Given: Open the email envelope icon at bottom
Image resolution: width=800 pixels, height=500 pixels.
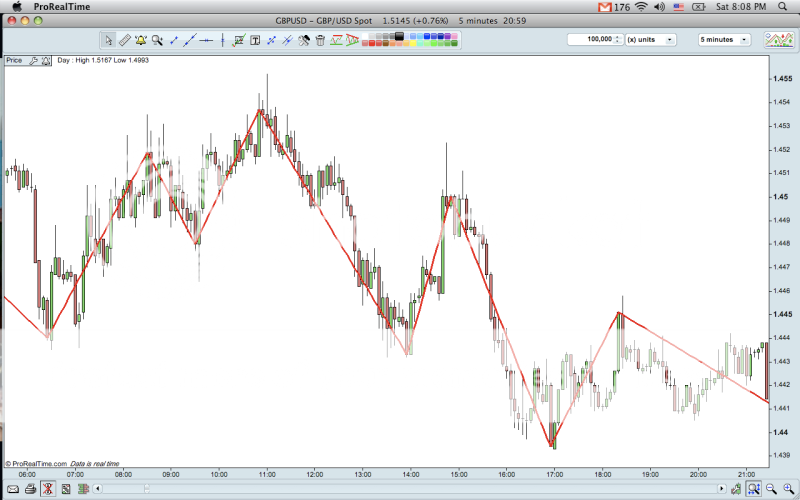Looking at the screenshot, I should coord(13,489).
